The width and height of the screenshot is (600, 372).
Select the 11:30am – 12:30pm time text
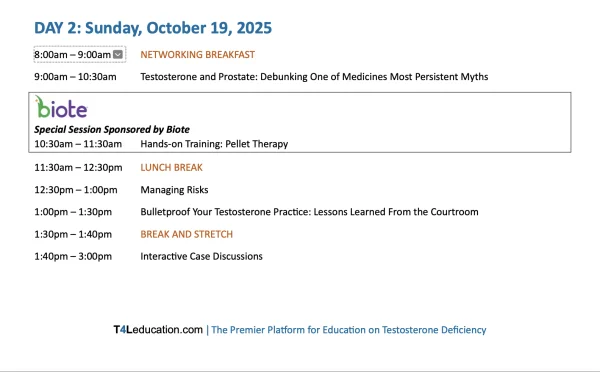pos(78,168)
